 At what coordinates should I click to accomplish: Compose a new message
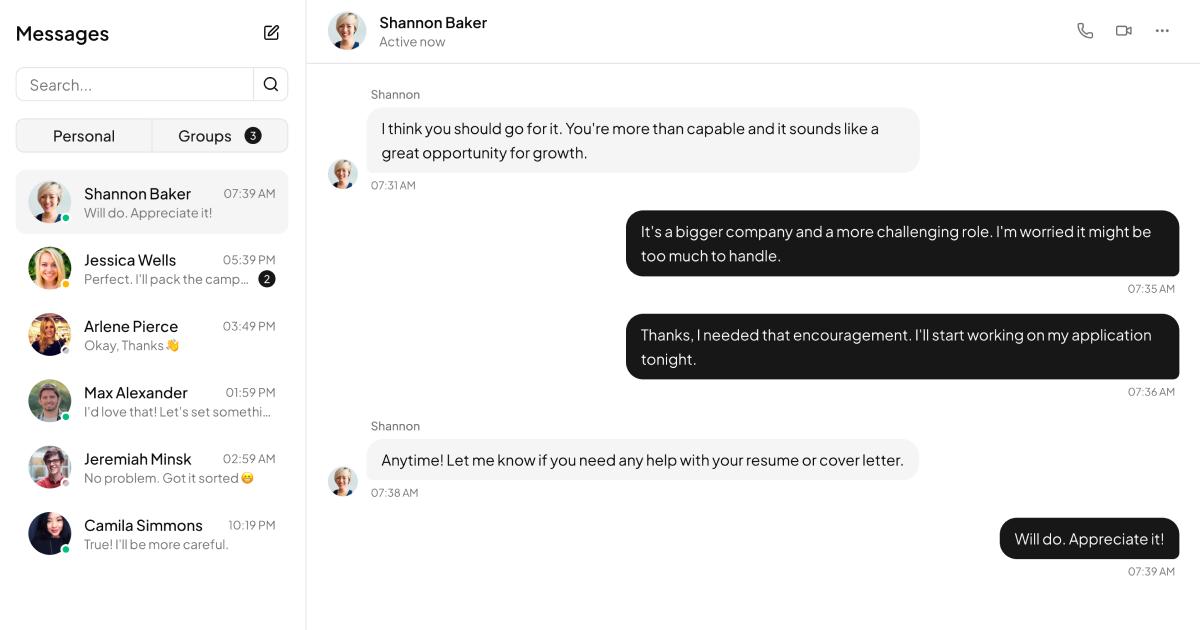pos(271,32)
